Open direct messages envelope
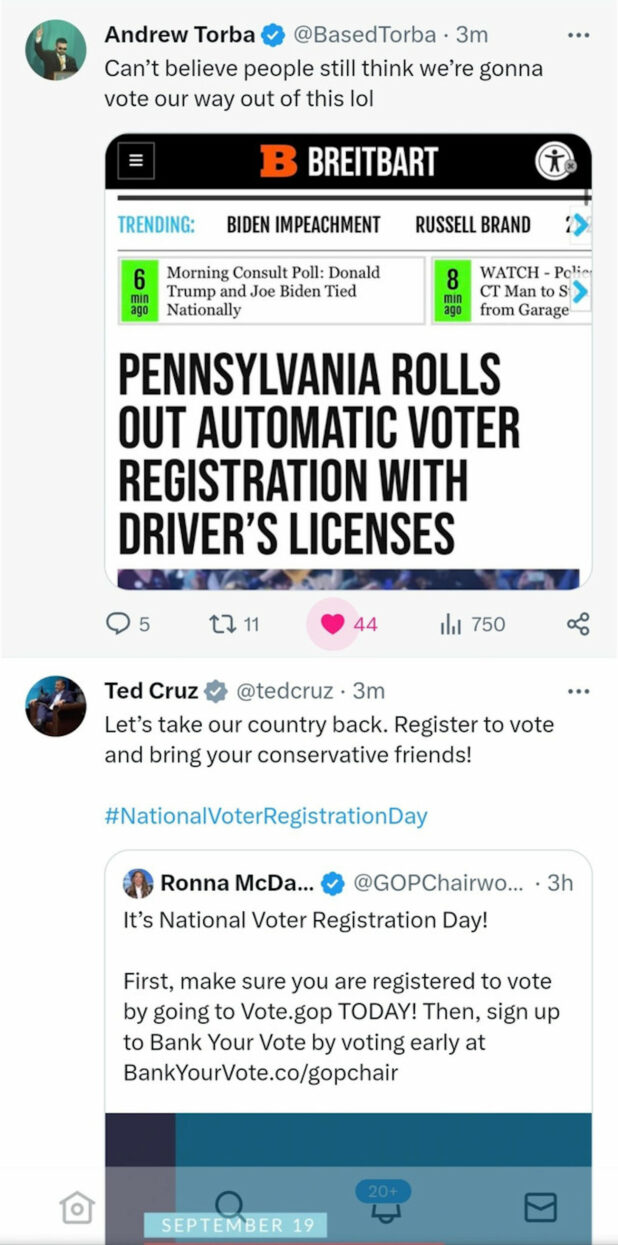Image resolution: width=618 pixels, height=1245 pixels. 540,1208
